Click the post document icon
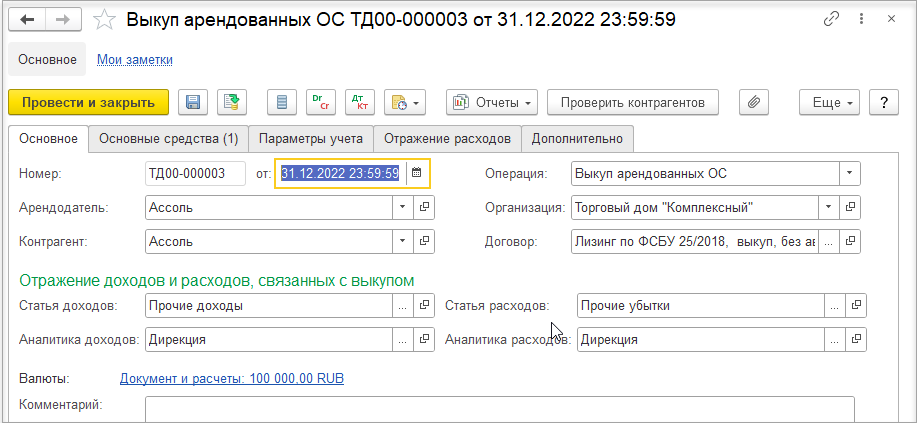 point(232,102)
